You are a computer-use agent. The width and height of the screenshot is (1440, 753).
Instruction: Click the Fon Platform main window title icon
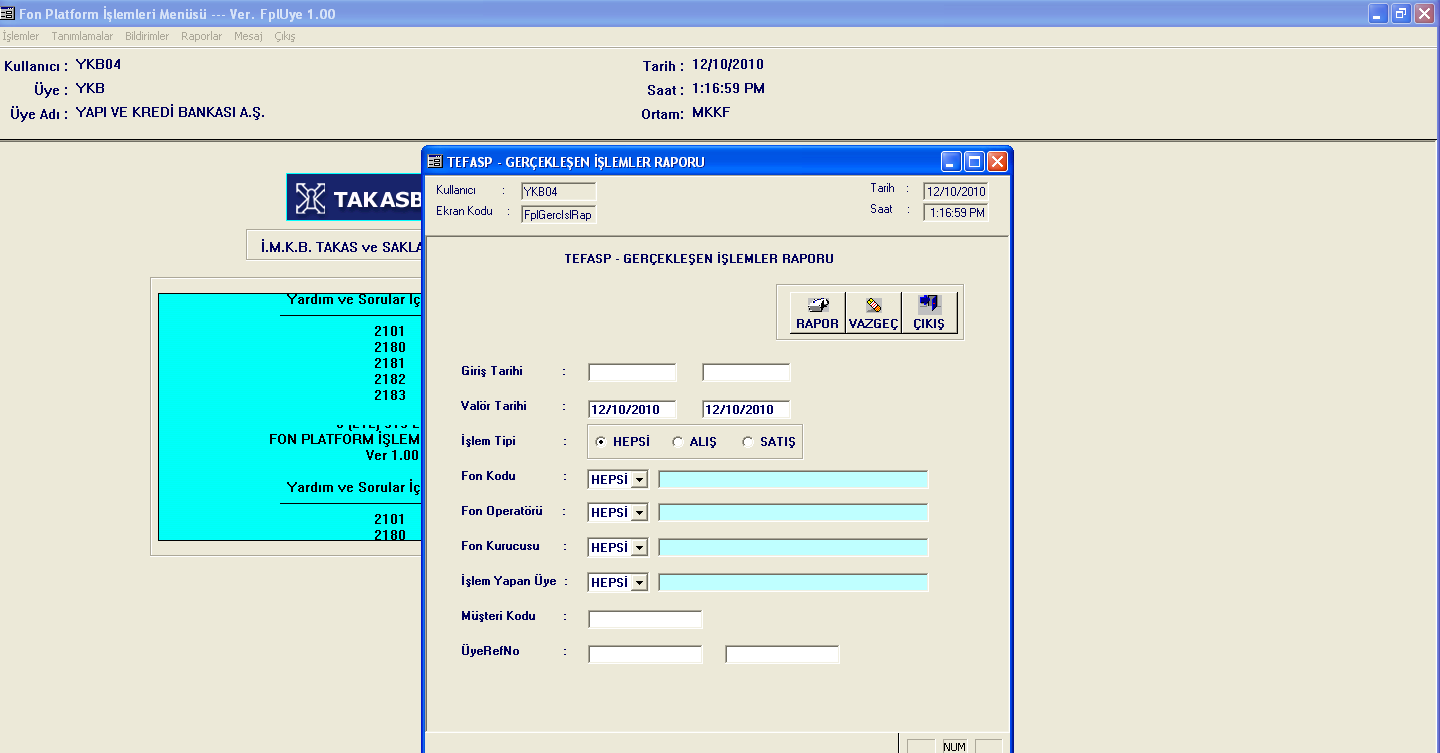9,14
